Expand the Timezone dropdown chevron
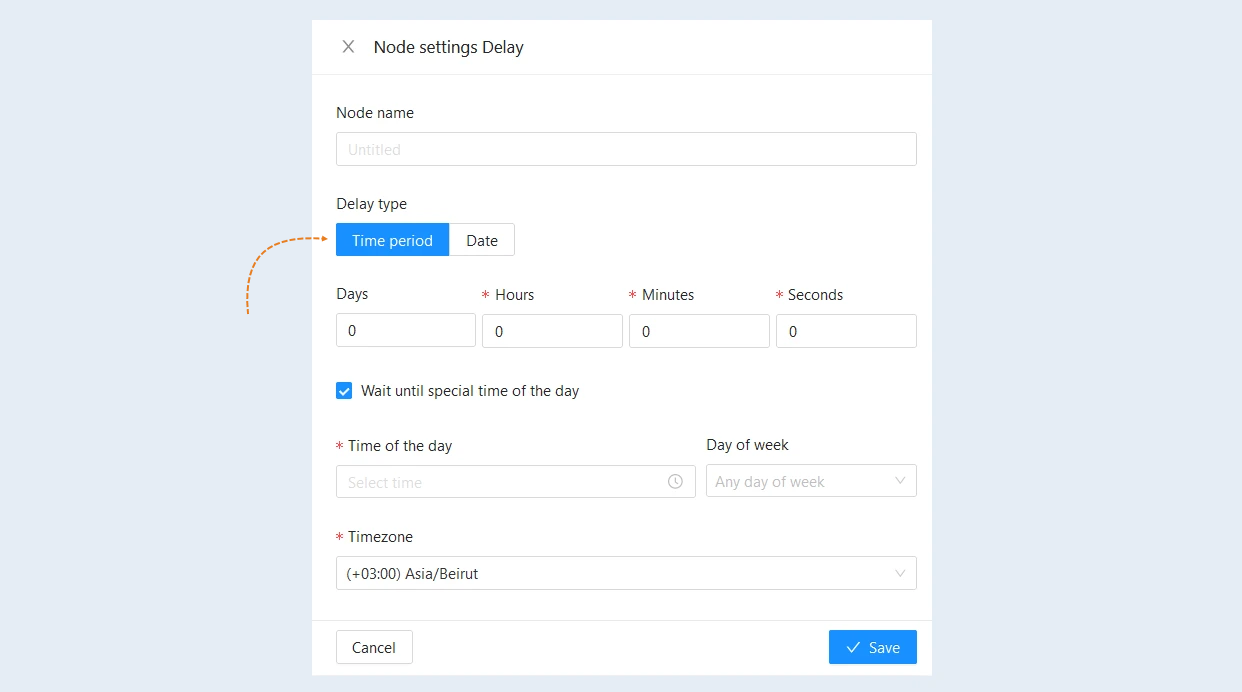1242x692 pixels. pyautogui.click(x=900, y=573)
